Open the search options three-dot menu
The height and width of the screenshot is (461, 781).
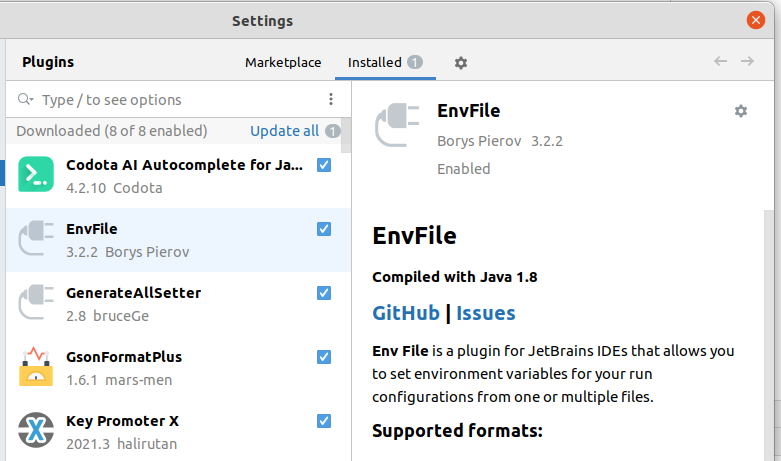[331, 99]
